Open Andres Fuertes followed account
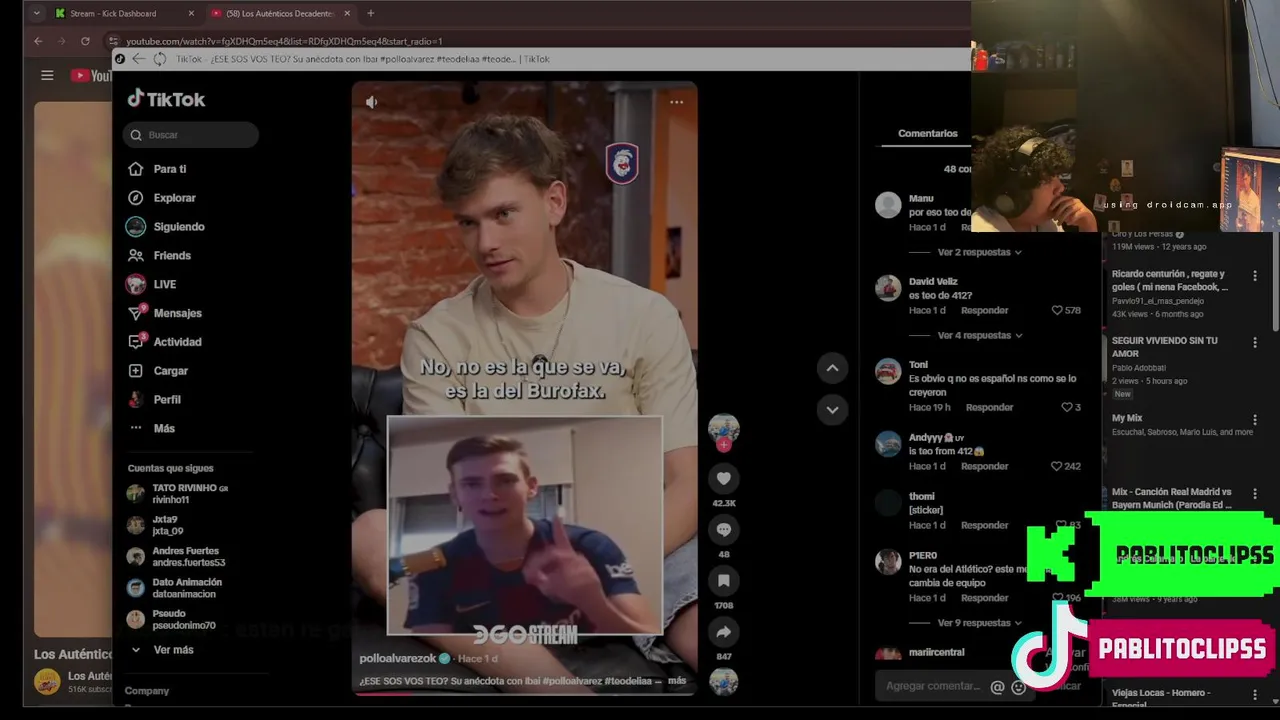Image resolution: width=1280 pixels, height=720 pixels. (x=190, y=556)
